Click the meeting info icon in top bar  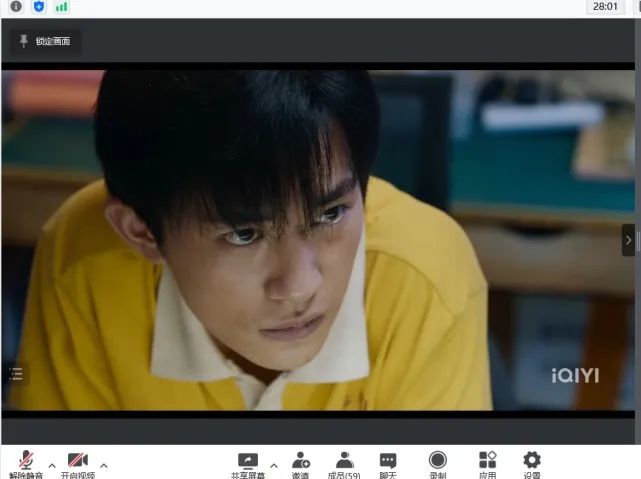click(x=15, y=7)
